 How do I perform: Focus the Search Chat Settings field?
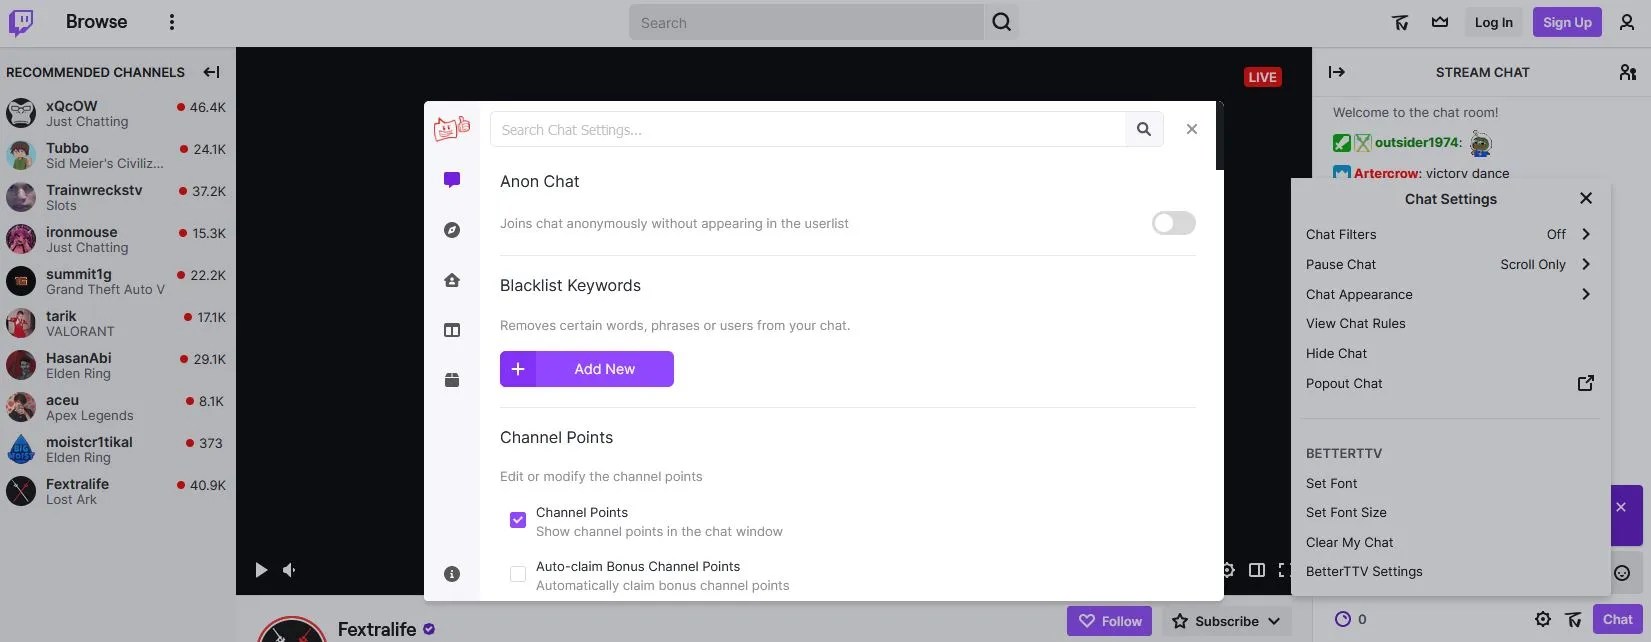807,129
